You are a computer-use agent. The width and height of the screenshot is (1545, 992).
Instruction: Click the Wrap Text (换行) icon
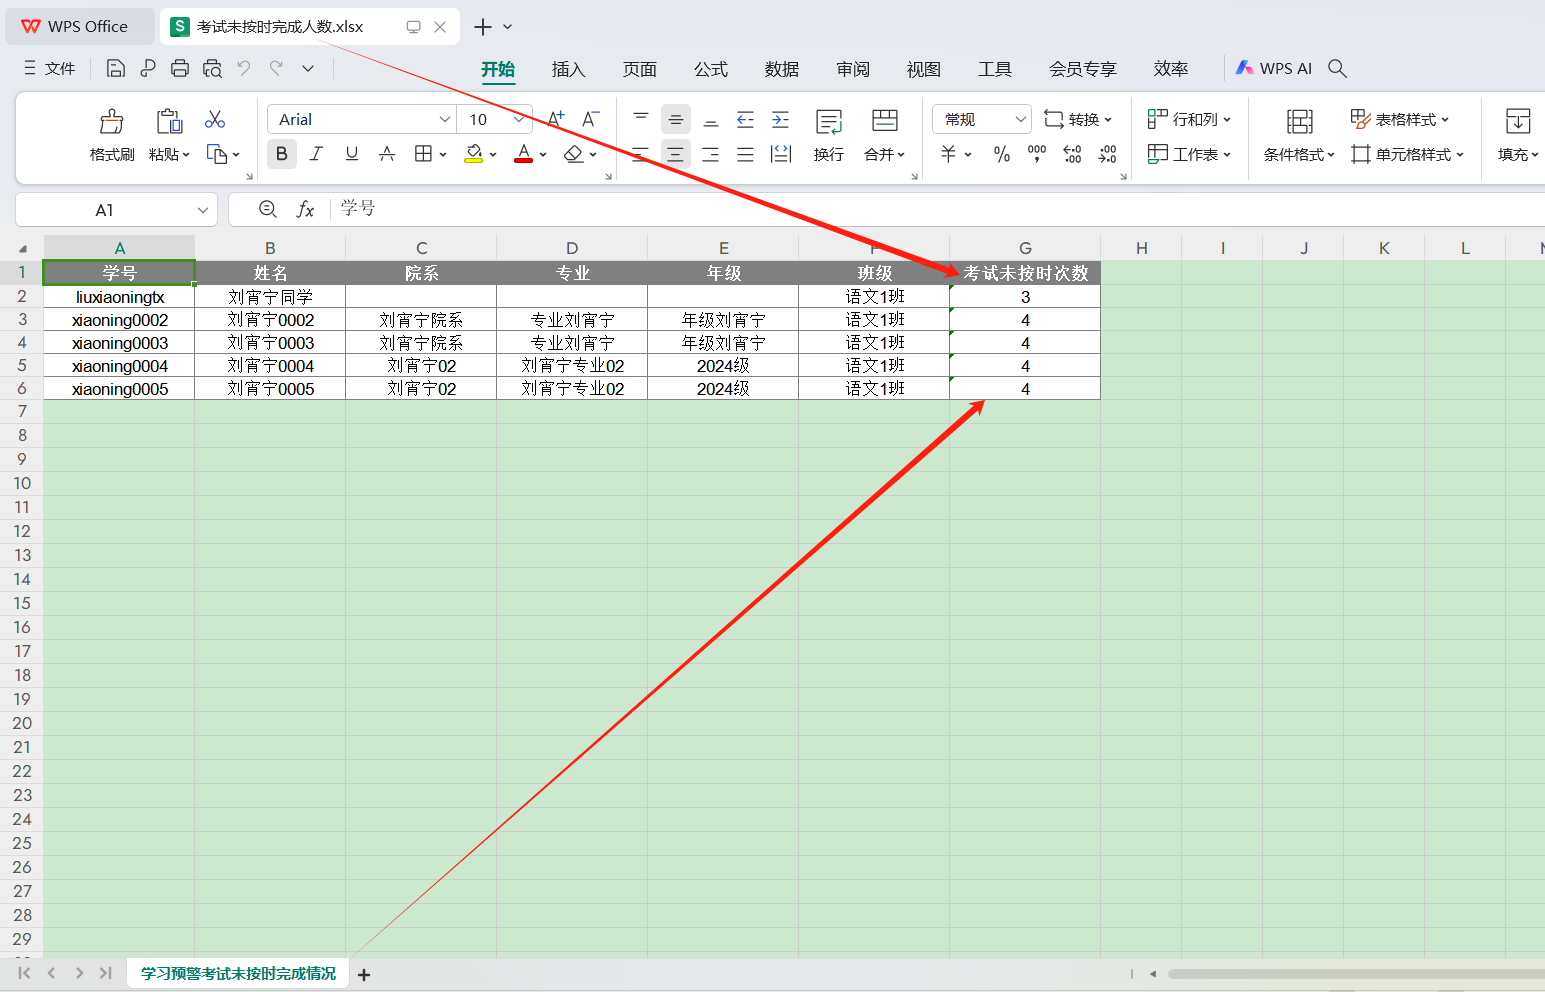tap(828, 122)
